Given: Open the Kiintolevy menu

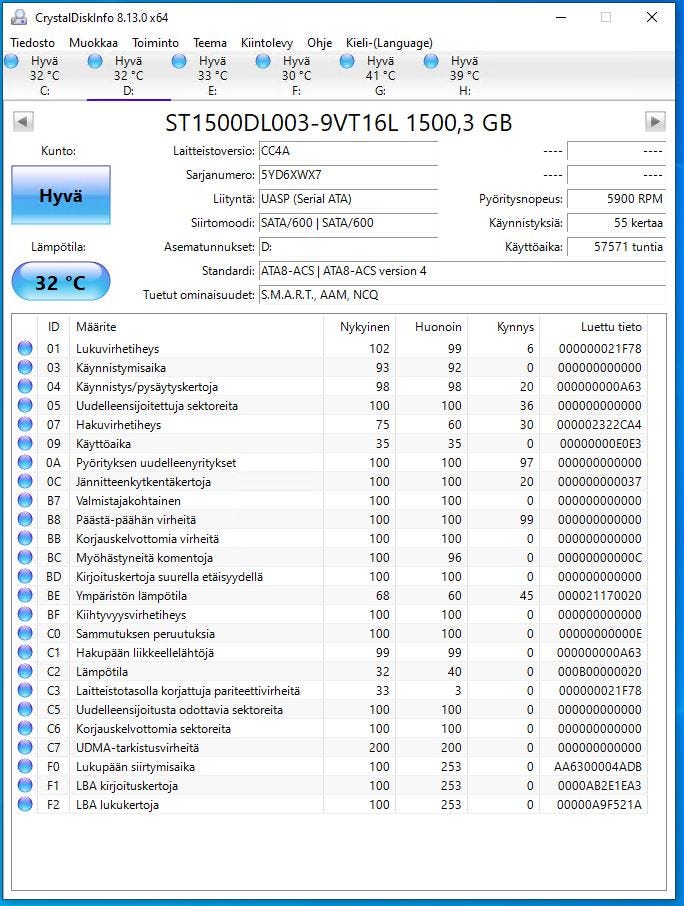Looking at the screenshot, I should tap(266, 43).
